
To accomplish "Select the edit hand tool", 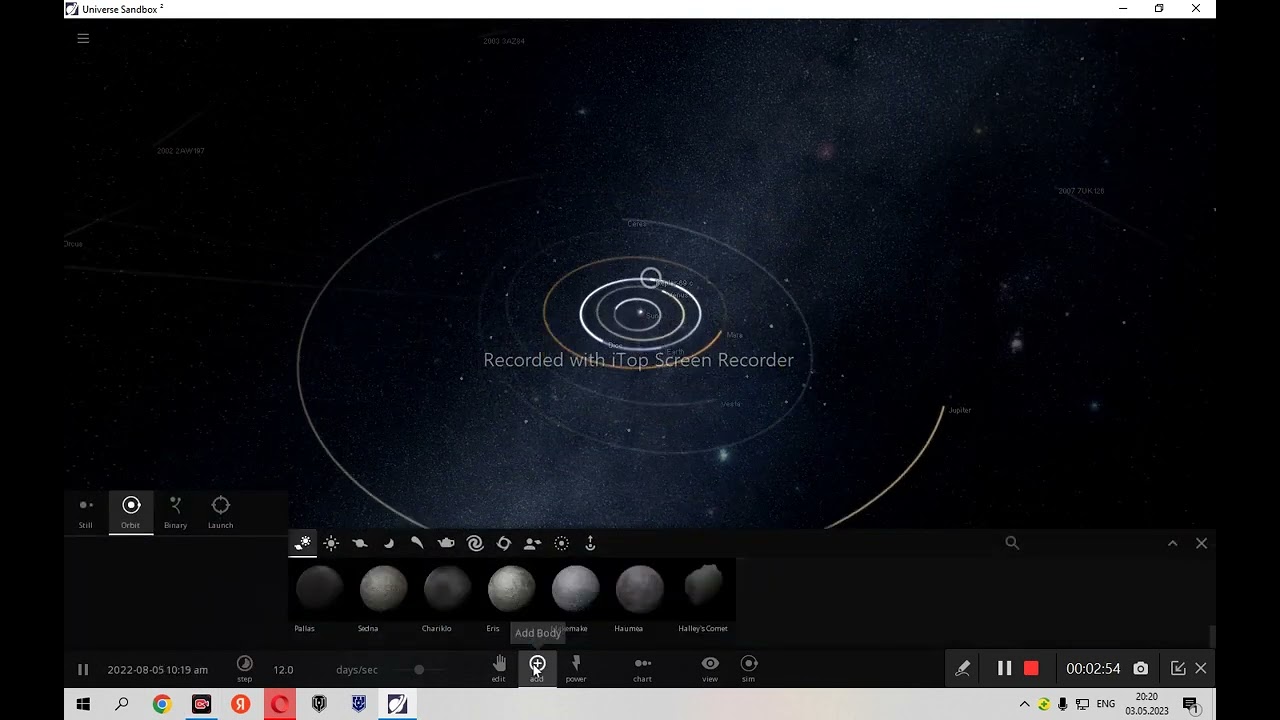I will [499, 668].
